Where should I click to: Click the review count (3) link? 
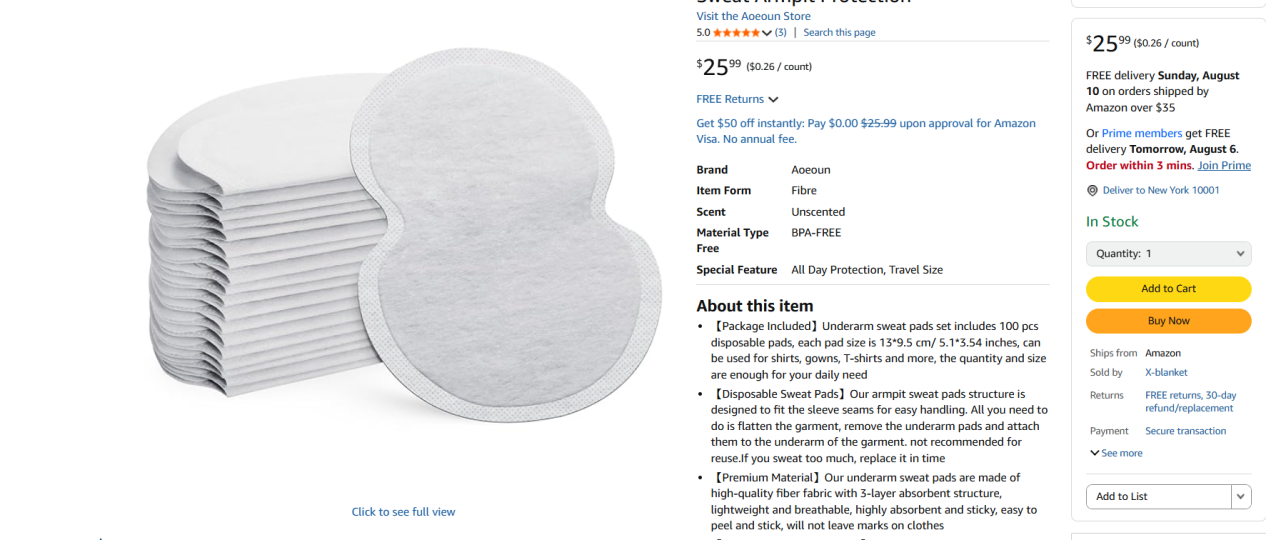(780, 33)
